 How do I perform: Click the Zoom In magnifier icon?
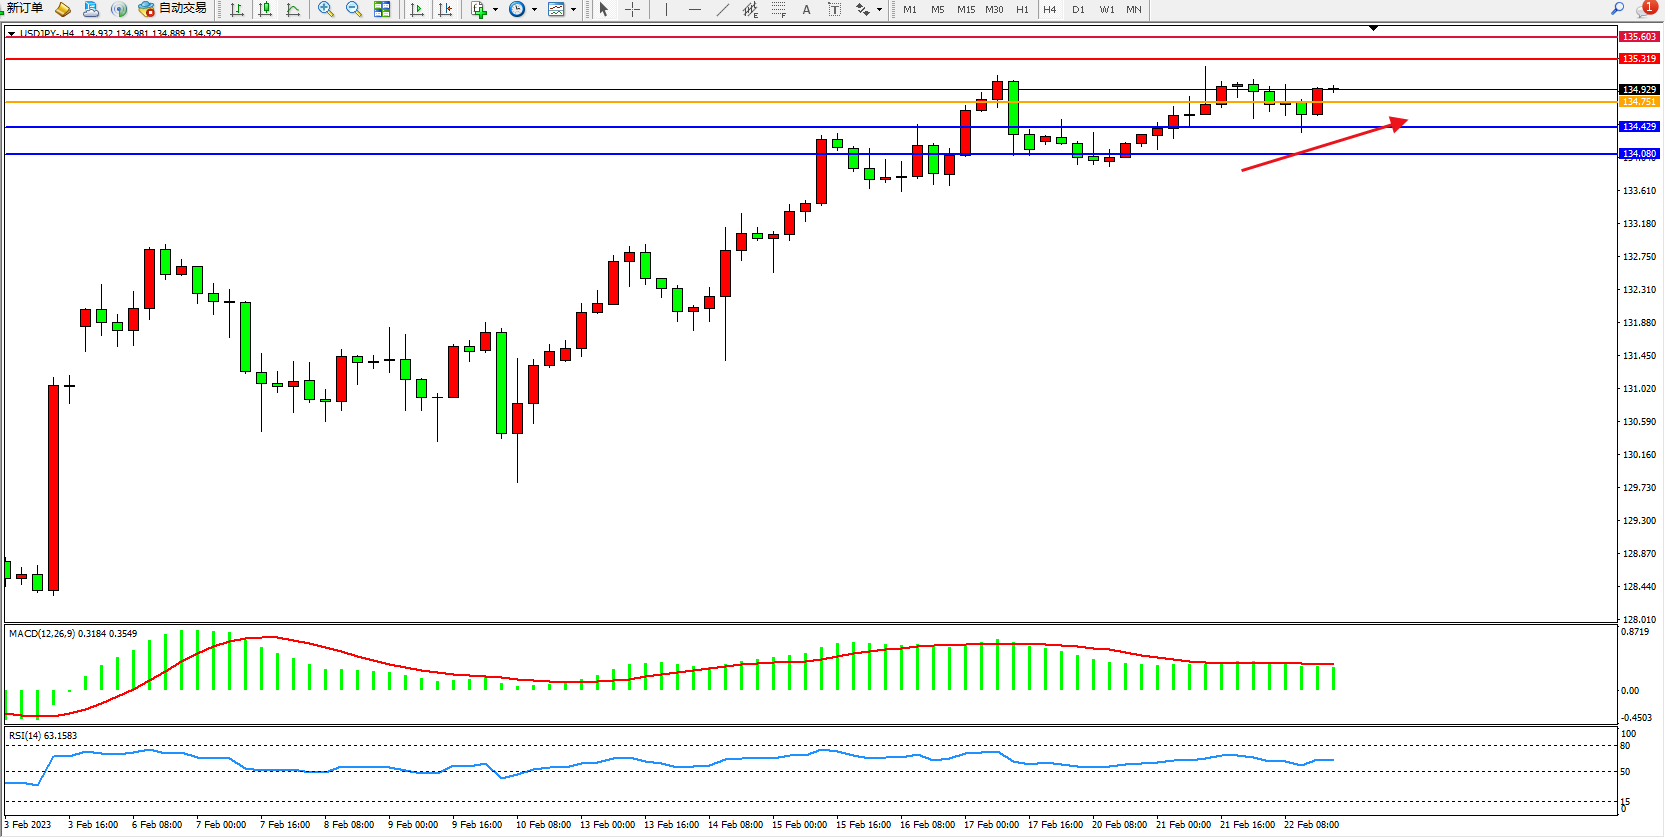[x=325, y=9]
